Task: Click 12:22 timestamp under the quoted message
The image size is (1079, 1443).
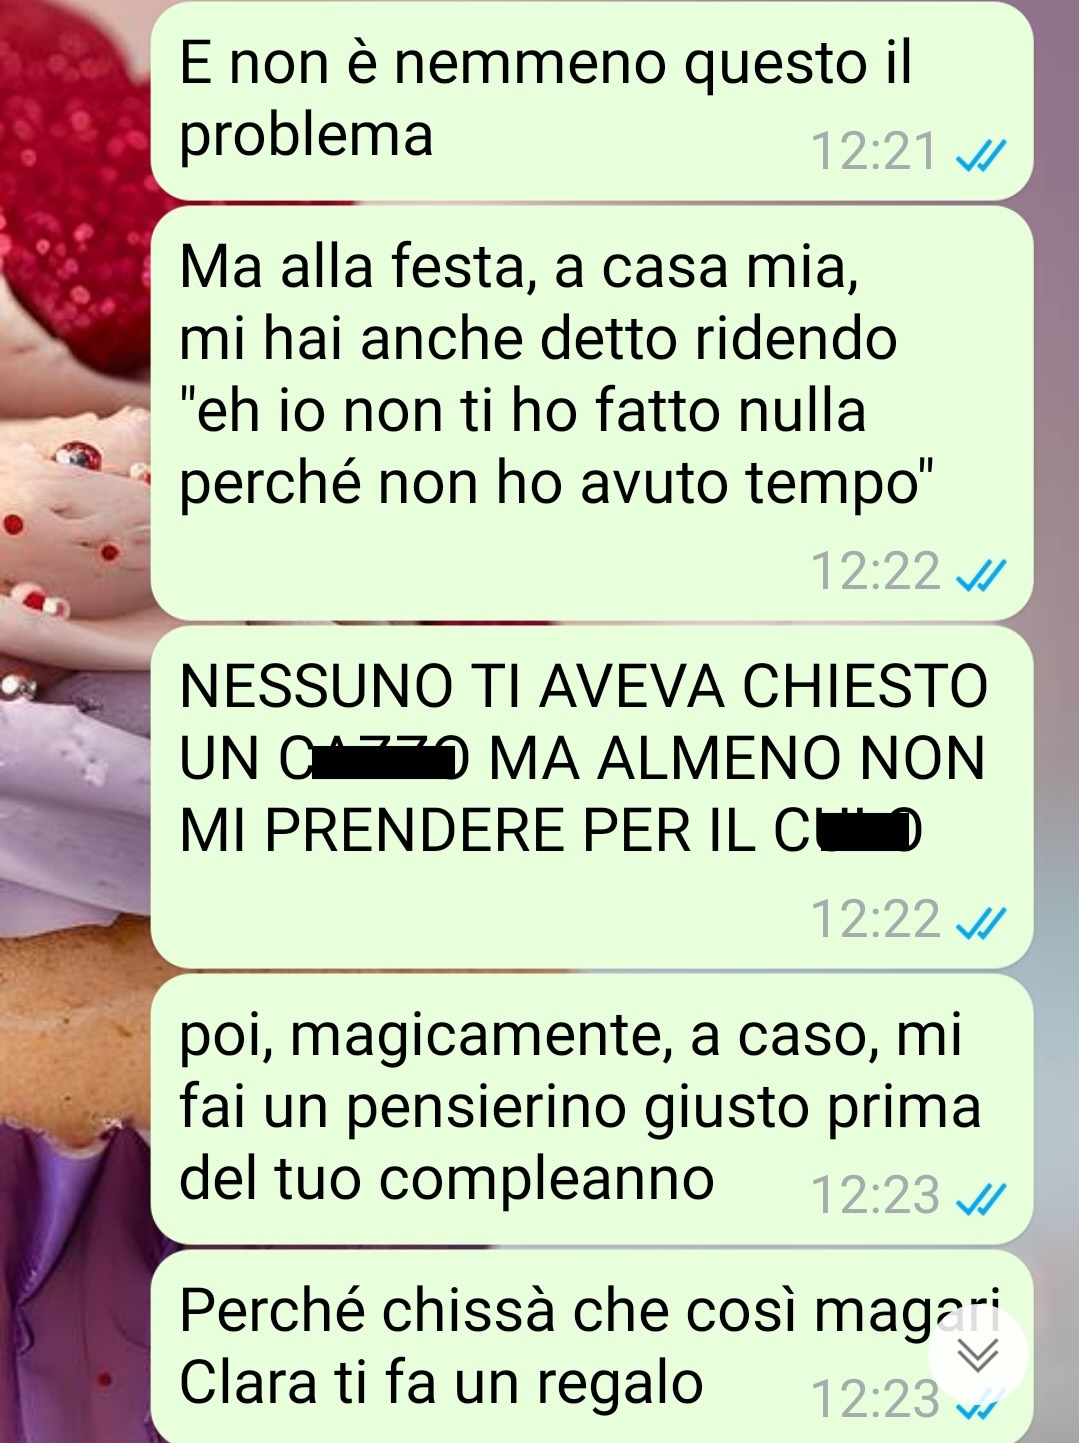Action: coord(875,572)
